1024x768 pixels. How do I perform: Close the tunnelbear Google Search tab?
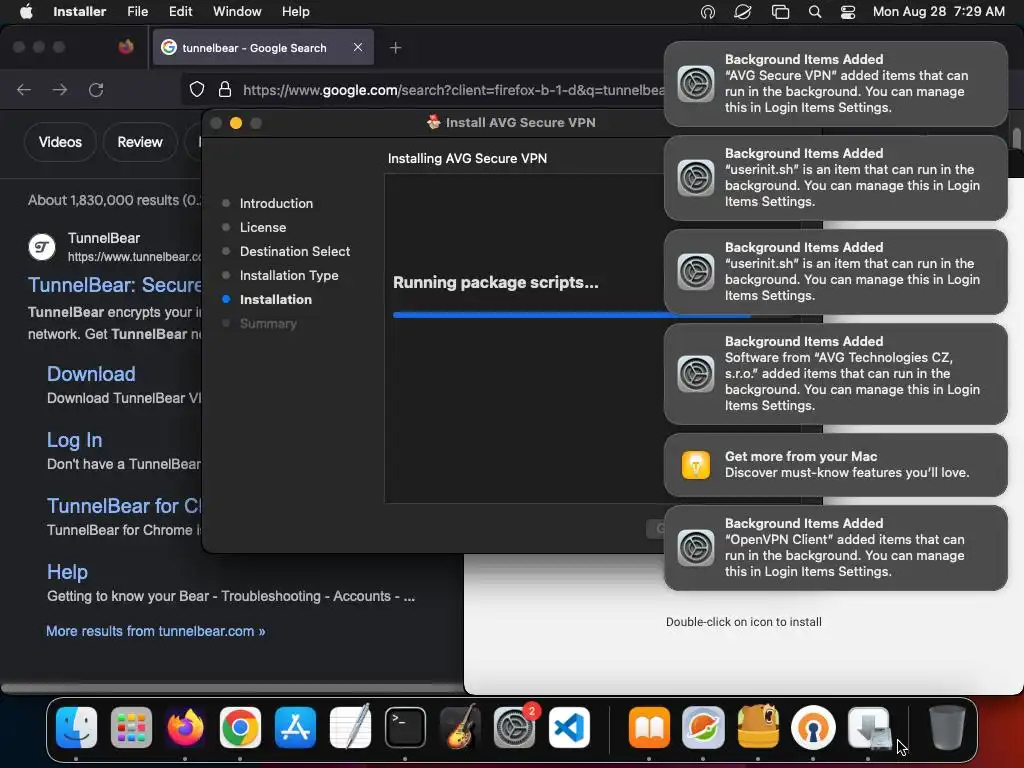358,47
